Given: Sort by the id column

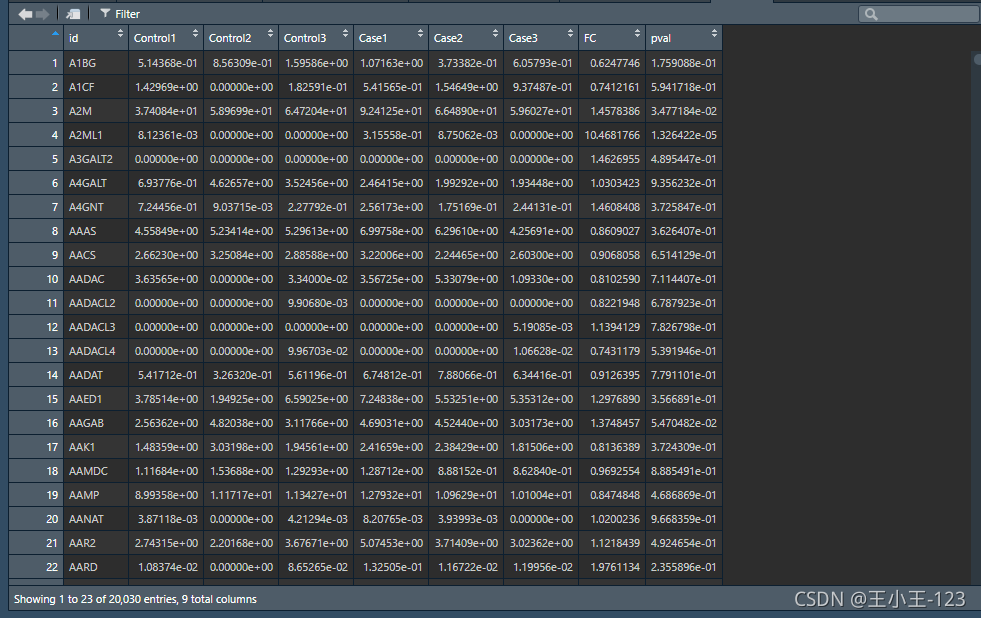Looking at the screenshot, I should pyautogui.click(x=96, y=38).
